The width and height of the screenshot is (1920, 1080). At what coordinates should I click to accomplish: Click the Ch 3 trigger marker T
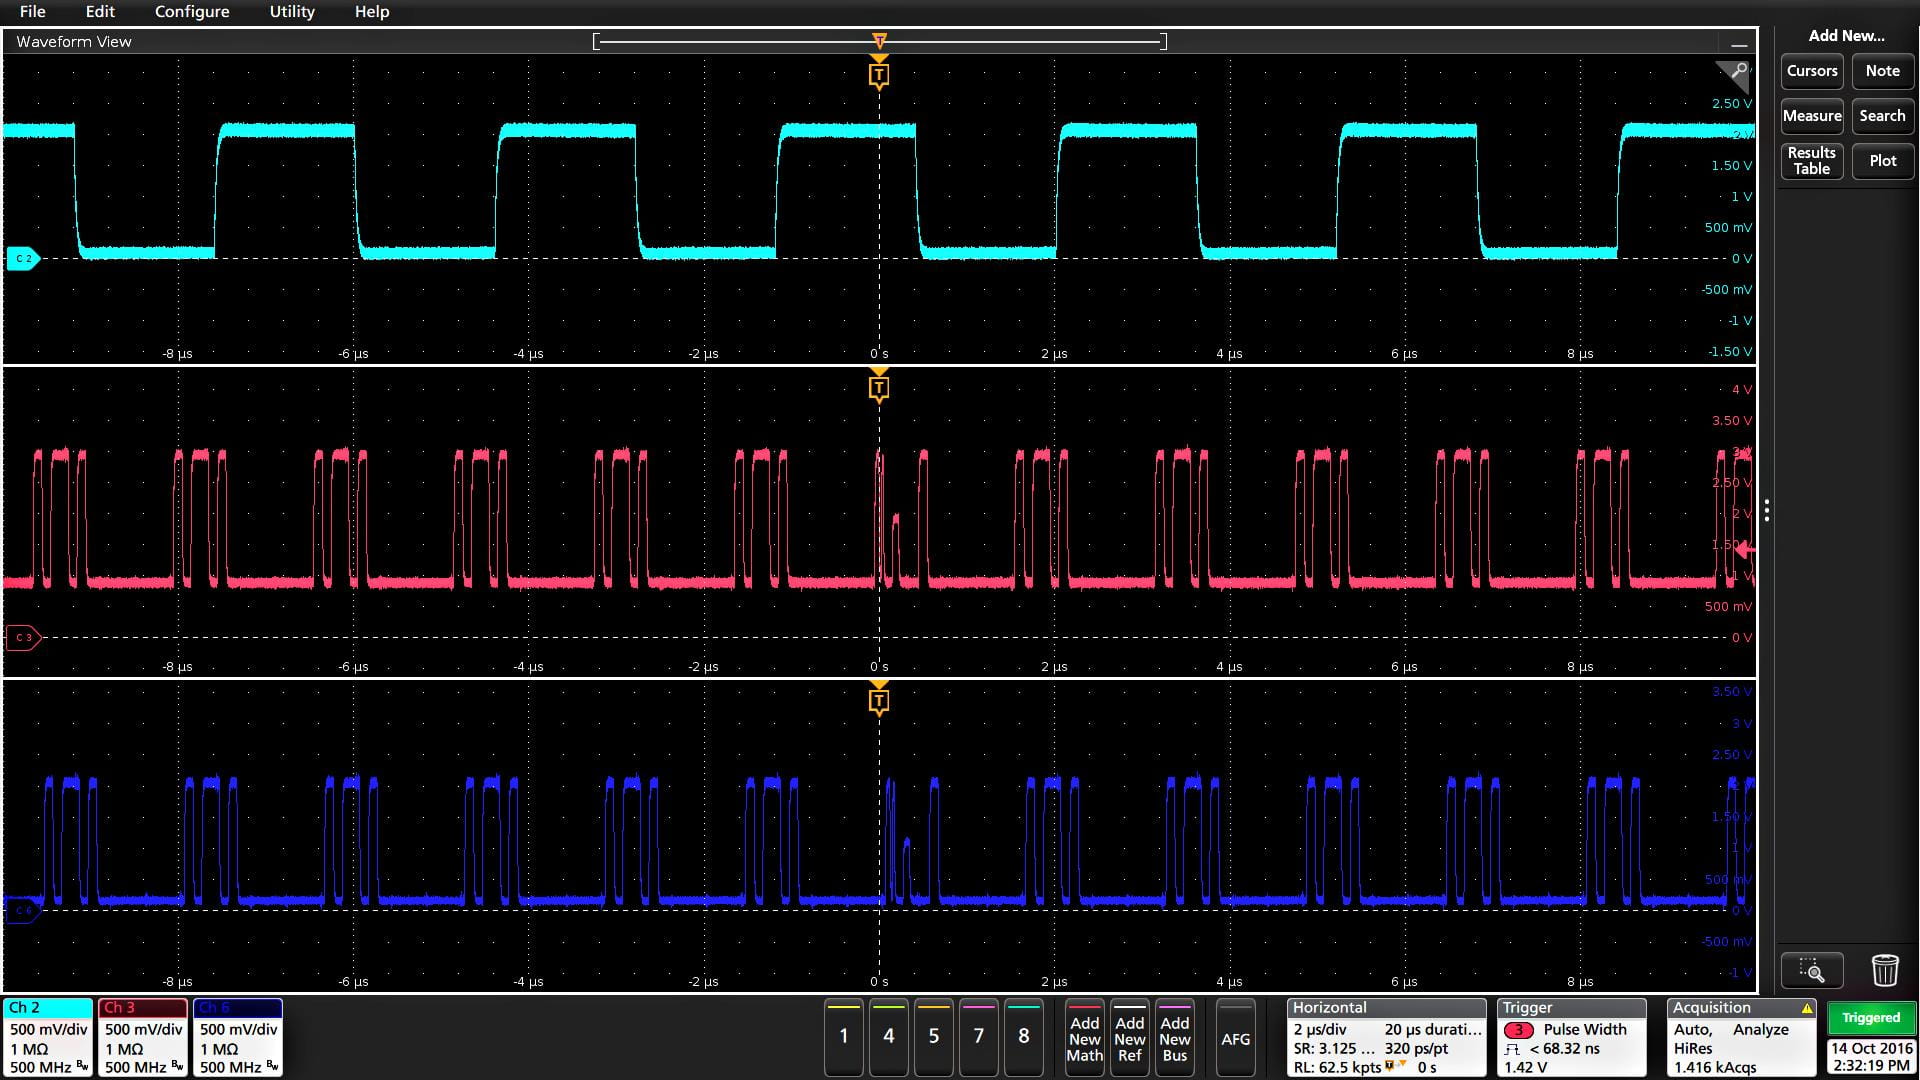pos(878,388)
